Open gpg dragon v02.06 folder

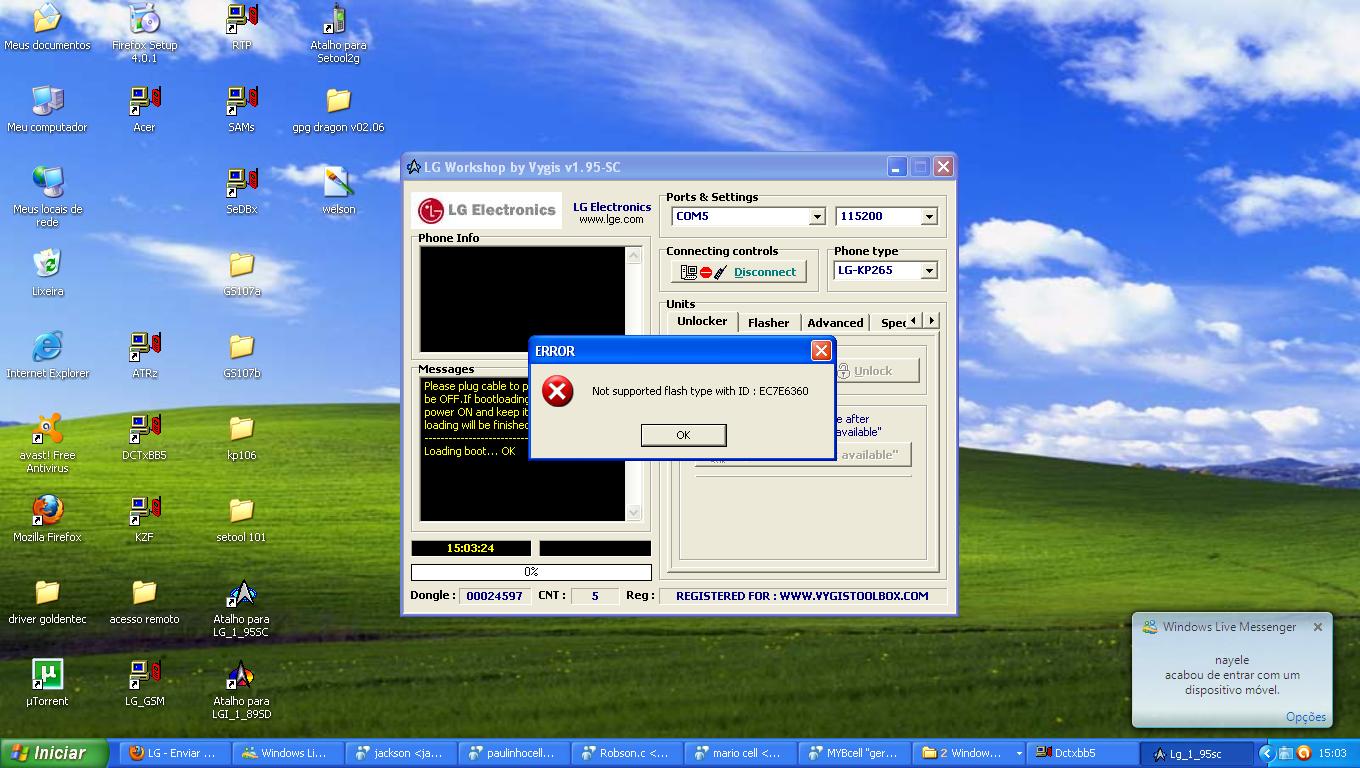click(x=338, y=109)
